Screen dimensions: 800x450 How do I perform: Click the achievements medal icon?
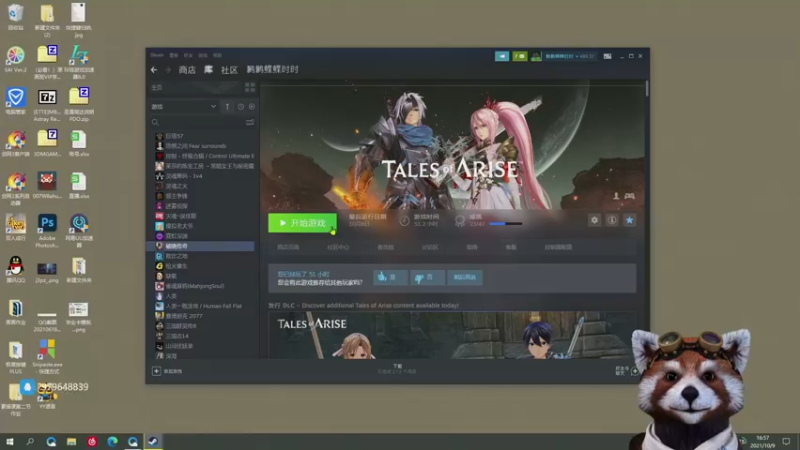click(x=460, y=220)
